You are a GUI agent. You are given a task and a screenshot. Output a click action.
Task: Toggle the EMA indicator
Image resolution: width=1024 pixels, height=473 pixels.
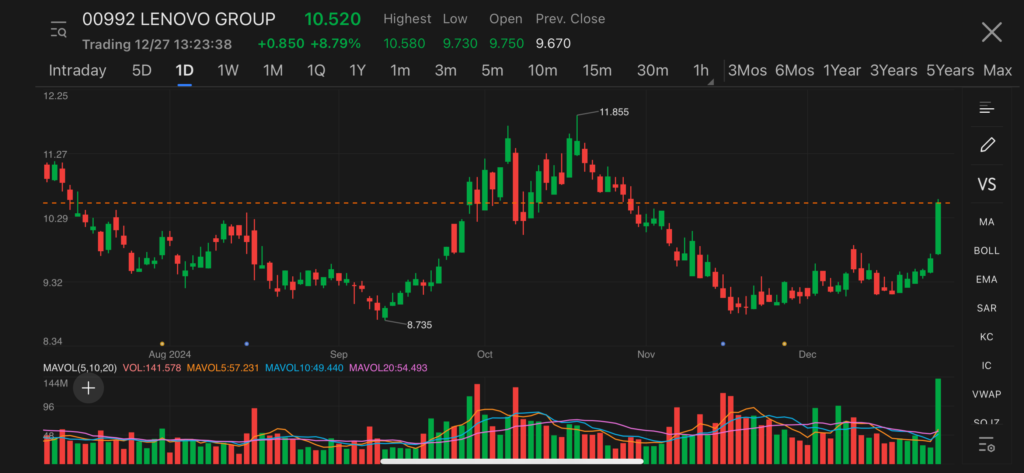[987, 279]
